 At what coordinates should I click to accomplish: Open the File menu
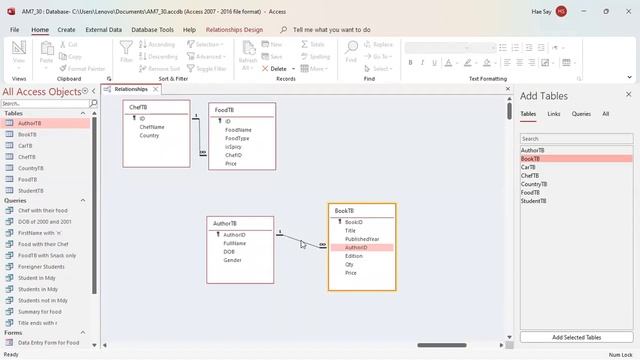click(15, 29)
